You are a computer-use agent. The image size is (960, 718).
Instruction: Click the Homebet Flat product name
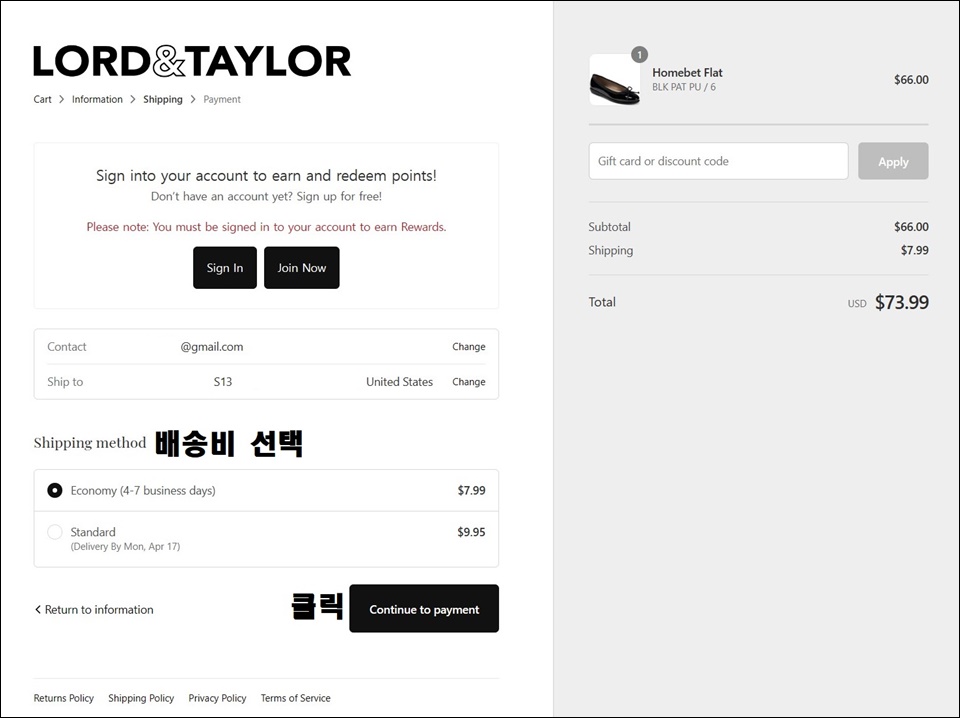pos(687,72)
